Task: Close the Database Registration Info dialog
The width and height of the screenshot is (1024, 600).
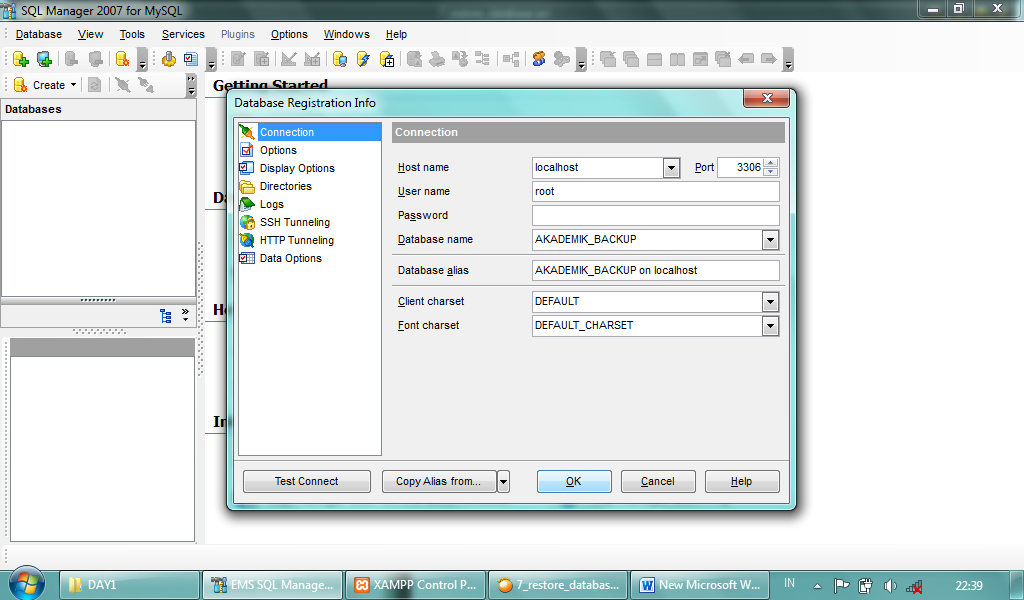Action: click(x=767, y=98)
